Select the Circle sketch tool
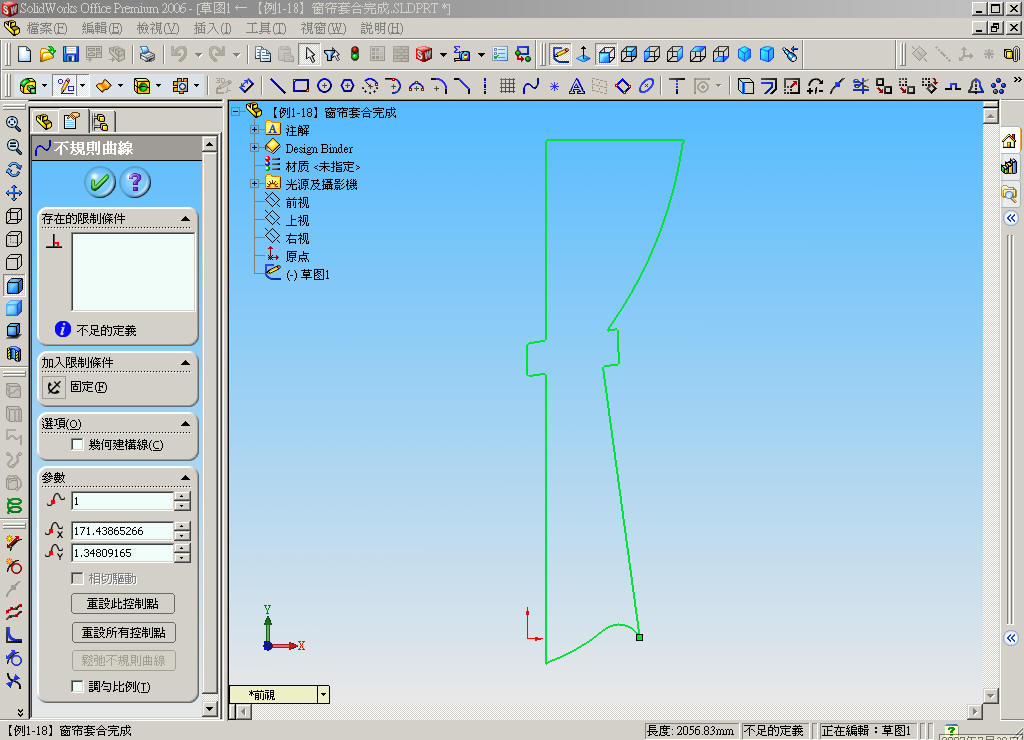The height and width of the screenshot is (740, 1024). point(325,86)
